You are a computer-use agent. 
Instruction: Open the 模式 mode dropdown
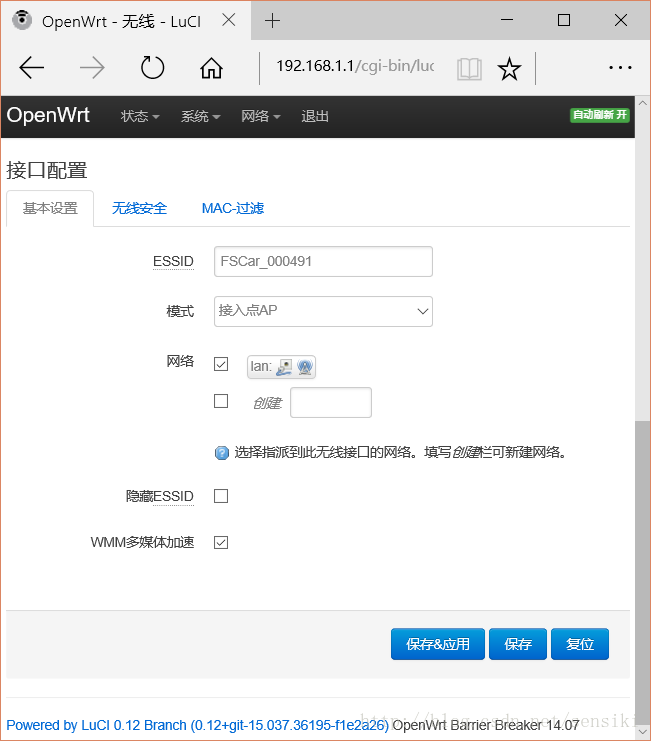click(x=323, y=311)
